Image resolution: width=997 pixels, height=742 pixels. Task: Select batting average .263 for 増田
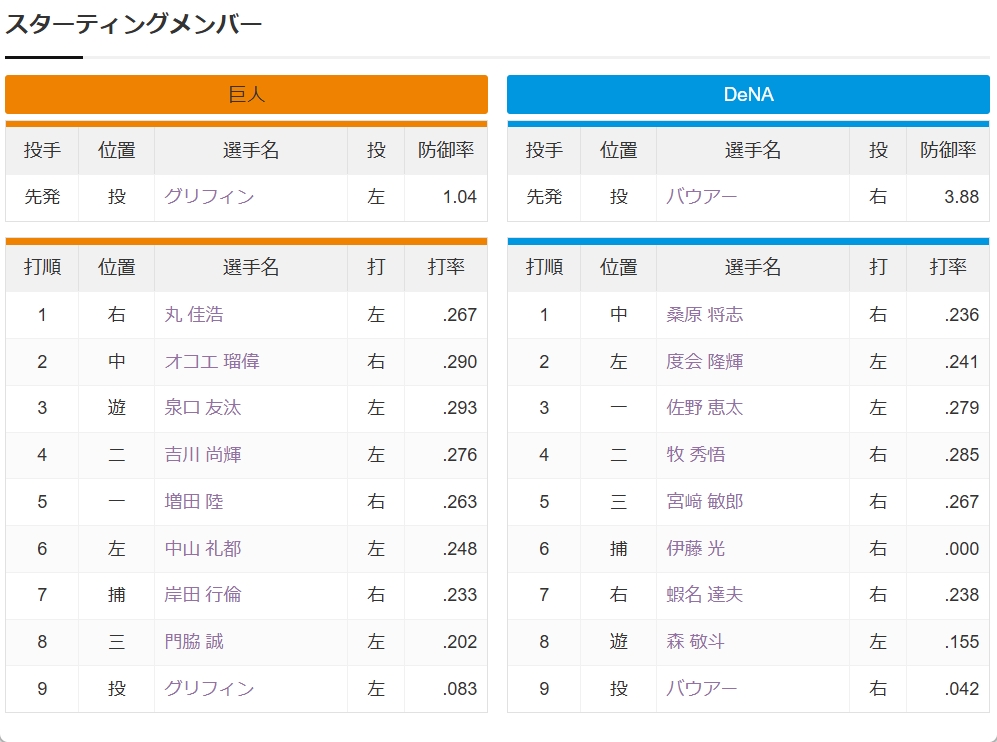[460, 502]
